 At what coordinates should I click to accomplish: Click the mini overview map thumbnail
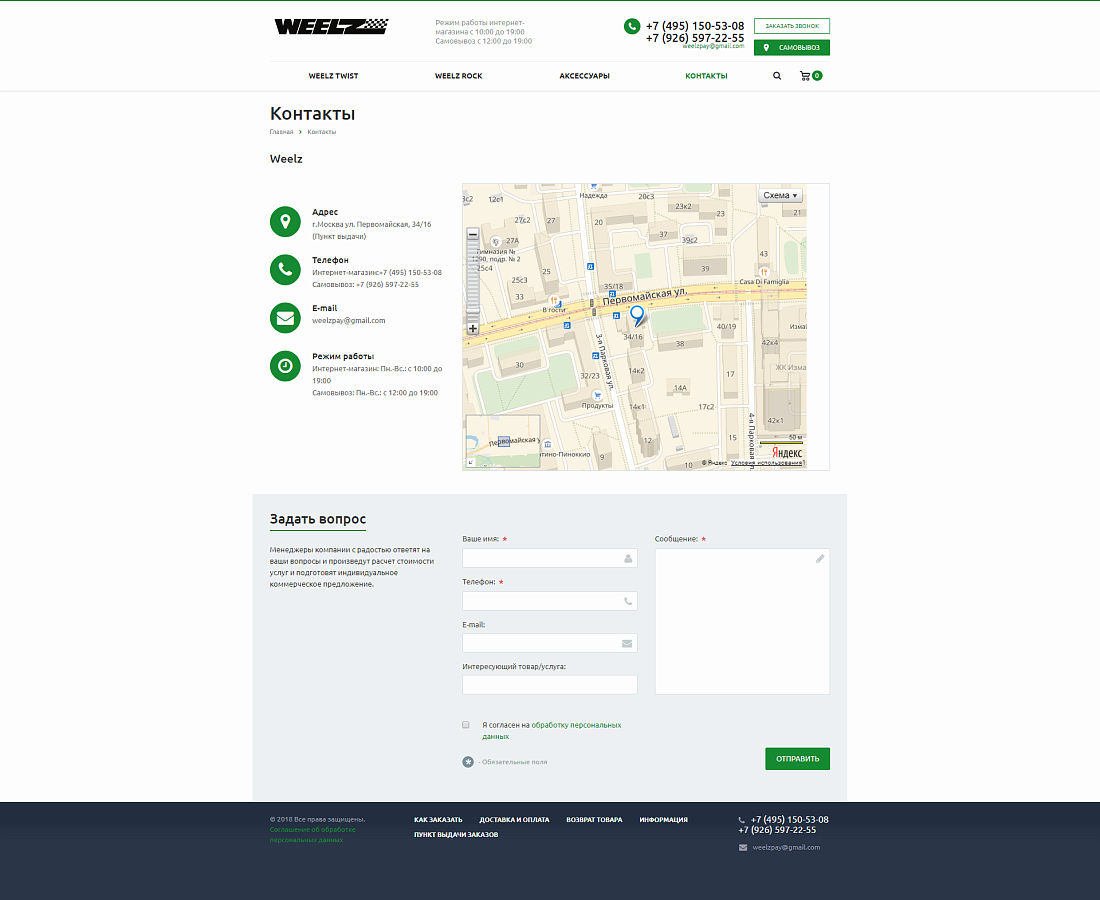pyautogui.click(x=503, y=441)
